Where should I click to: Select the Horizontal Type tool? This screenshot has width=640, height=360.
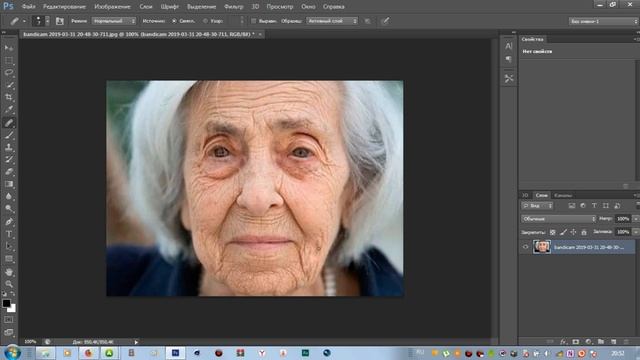[x=9, y=234]
